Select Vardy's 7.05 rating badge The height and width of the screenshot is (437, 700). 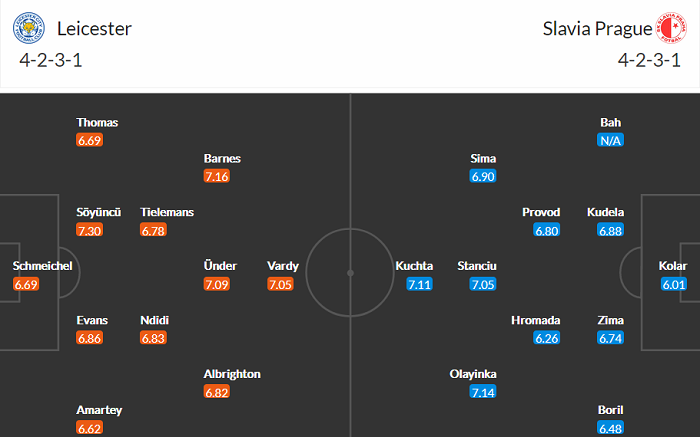(x=282, y=285)
